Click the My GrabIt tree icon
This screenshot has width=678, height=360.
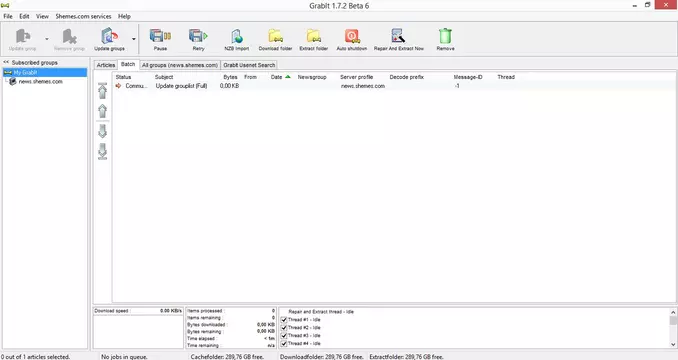(x=7, y=73)
